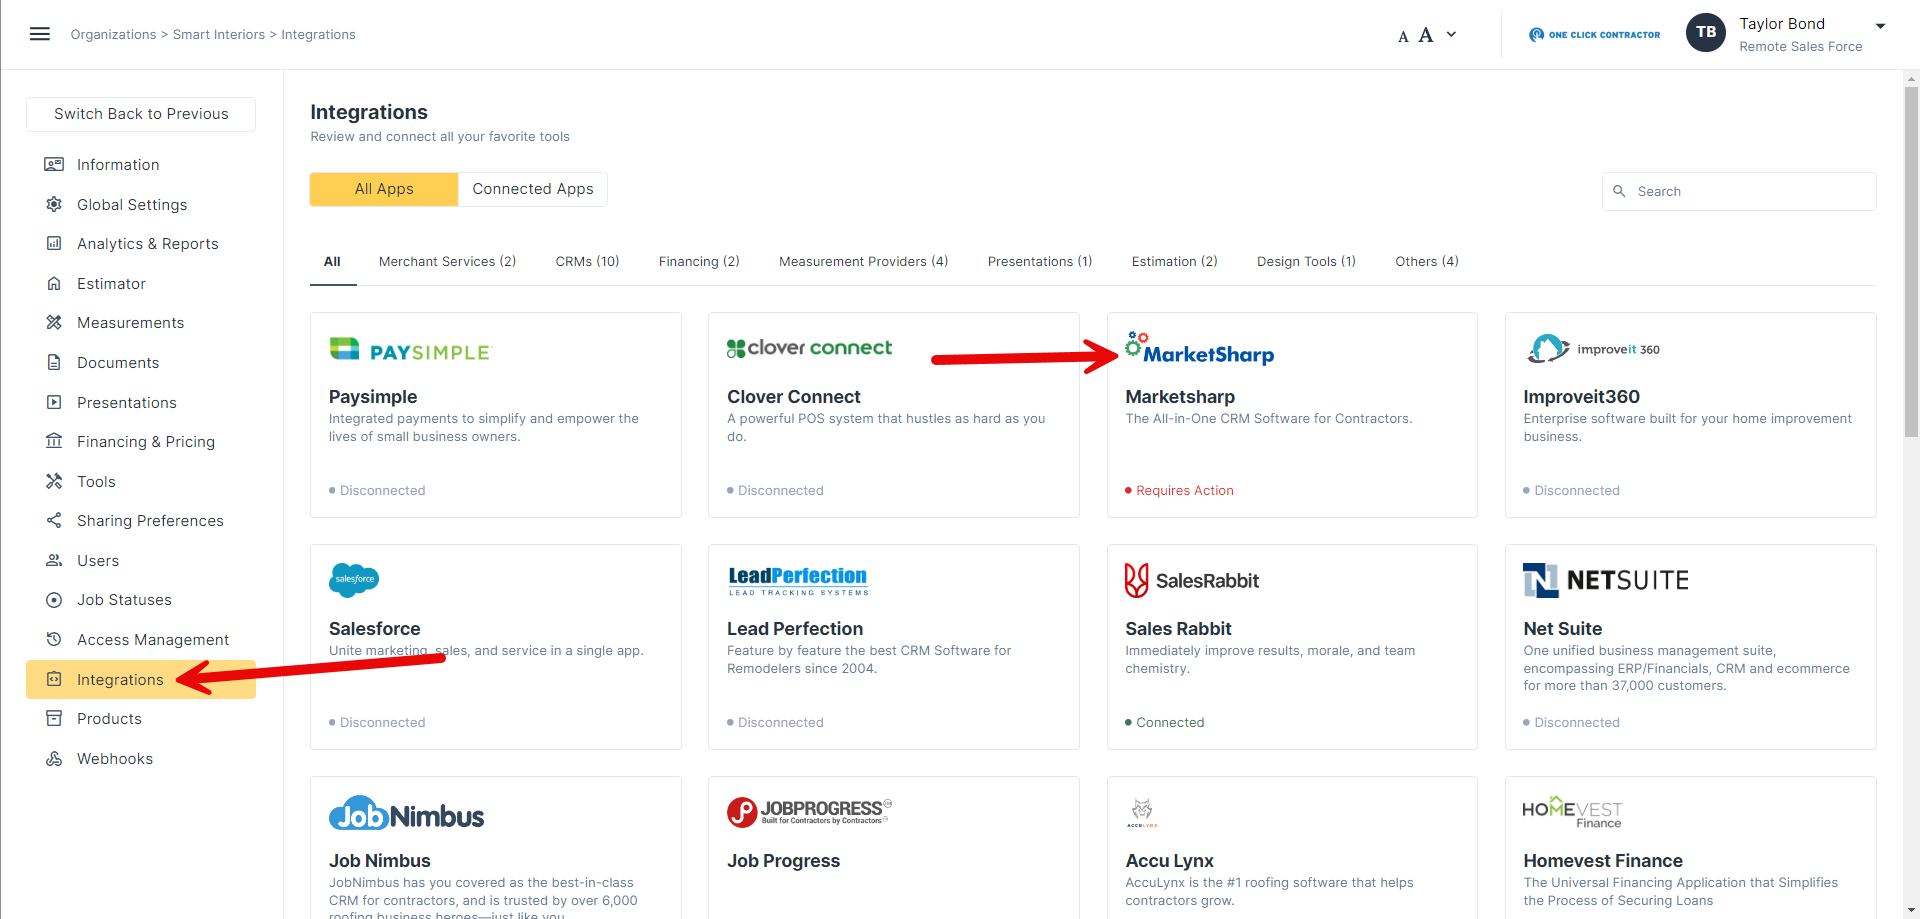Open the Job Progress card title
This screenshot has width=1920, height=919.
coord(783,861)
